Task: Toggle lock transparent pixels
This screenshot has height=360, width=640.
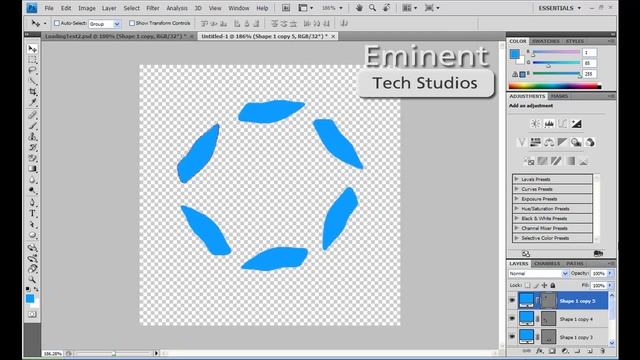Action: 528,285
